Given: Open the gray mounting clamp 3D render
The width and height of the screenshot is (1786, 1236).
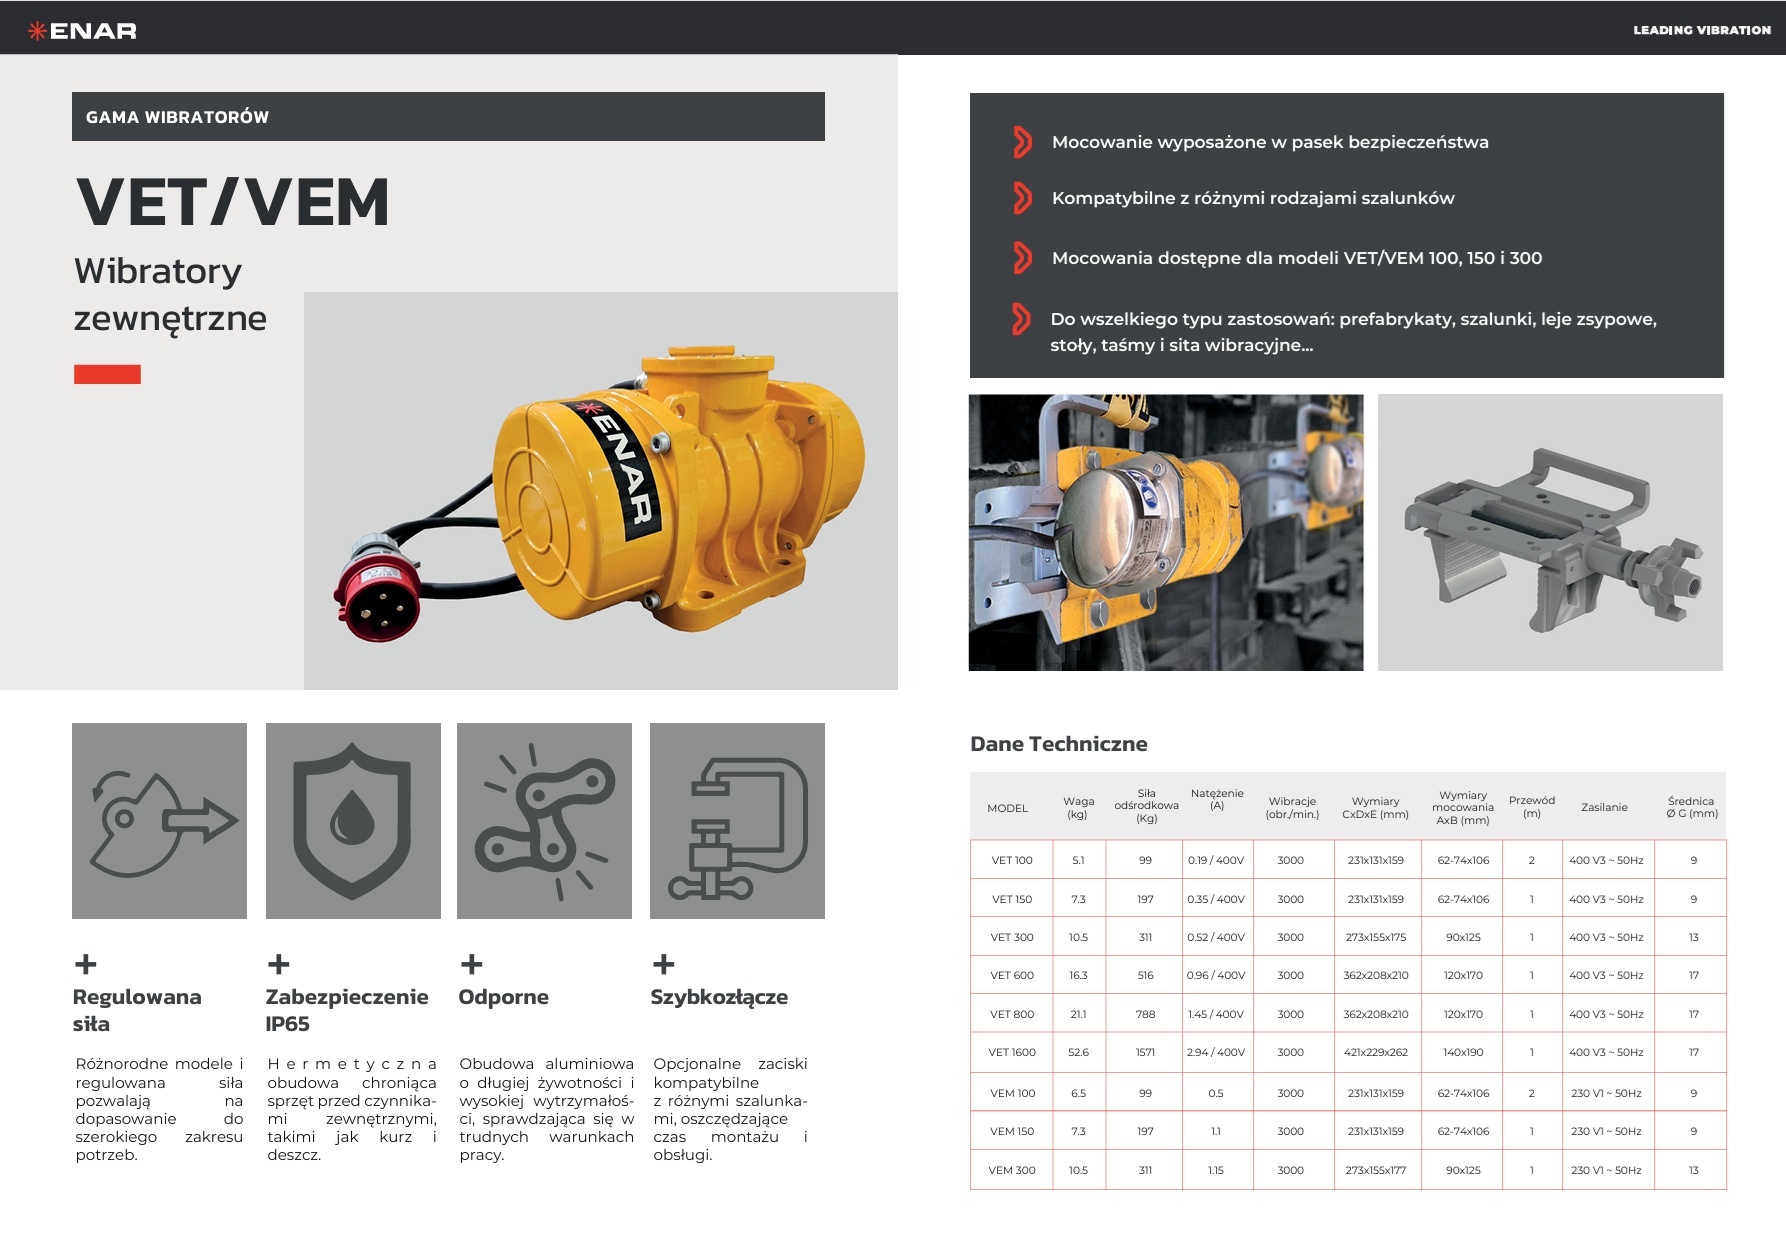Looking at the screenshot, I should point(1549,532).
